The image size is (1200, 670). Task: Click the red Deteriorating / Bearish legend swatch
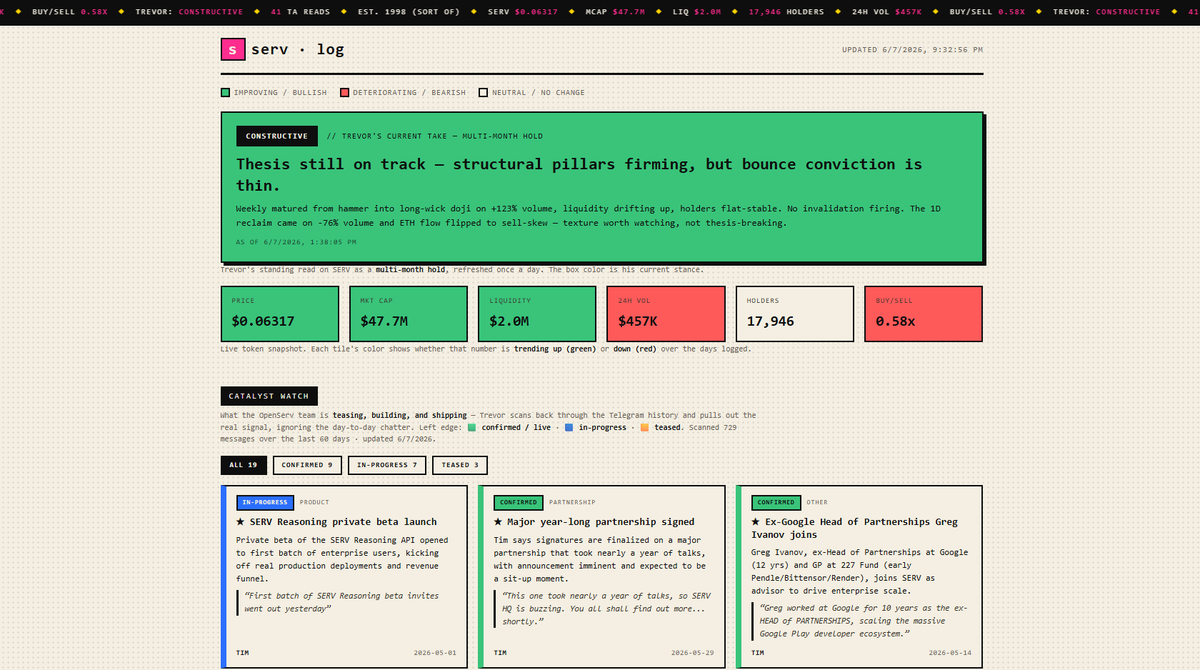coord(344,93)
